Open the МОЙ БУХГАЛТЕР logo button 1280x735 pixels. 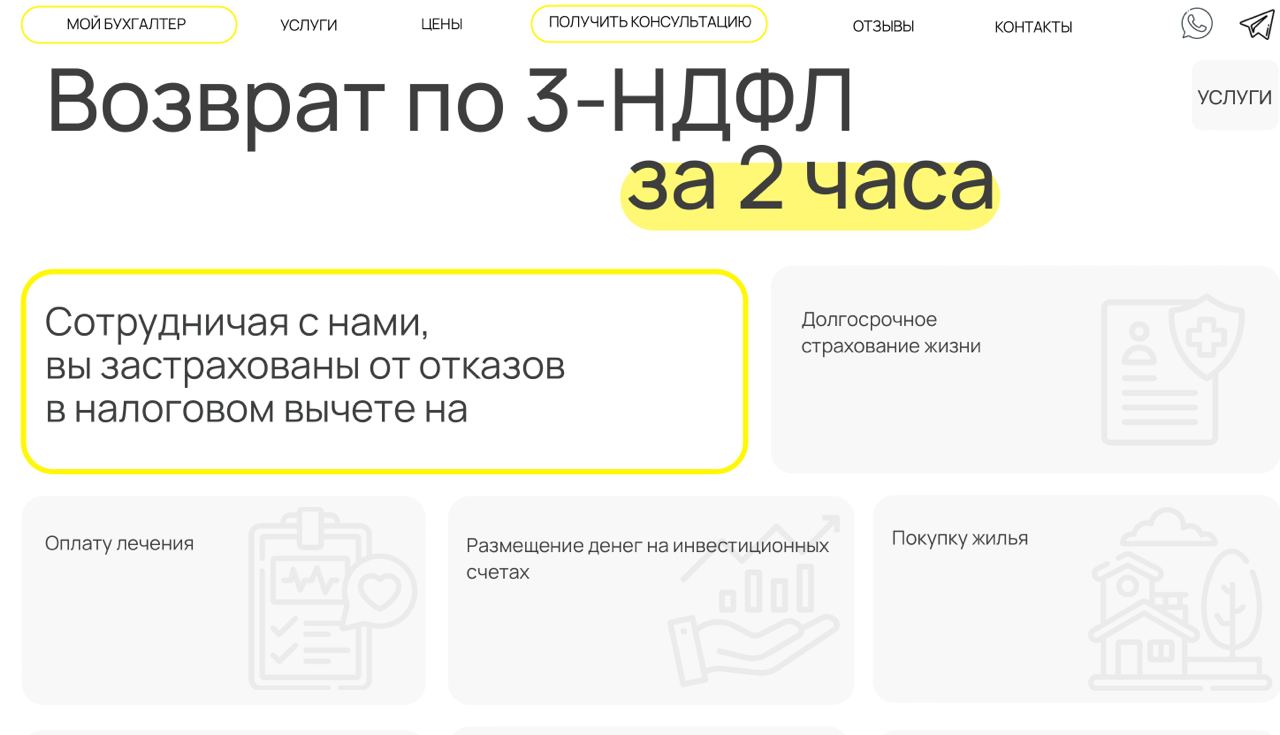[x=129, y=25]
